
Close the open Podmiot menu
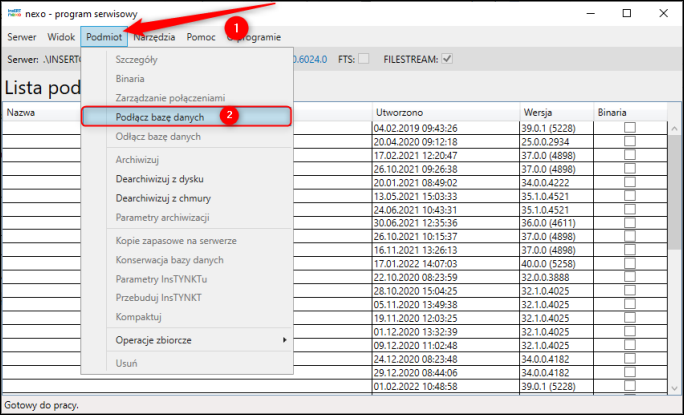click(104, 37)
